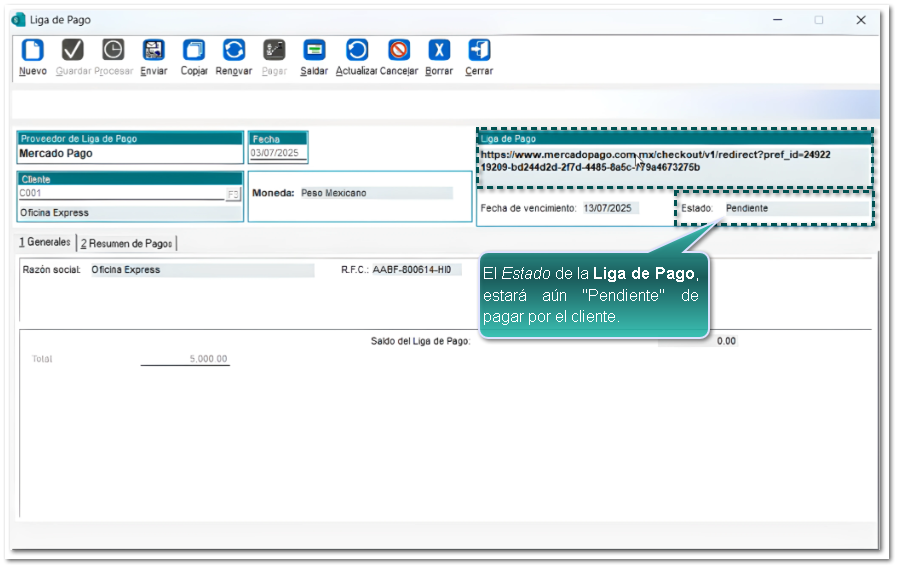
Task: Click the Cancelar toolbar icon
Action: click(x=399, y=51)
